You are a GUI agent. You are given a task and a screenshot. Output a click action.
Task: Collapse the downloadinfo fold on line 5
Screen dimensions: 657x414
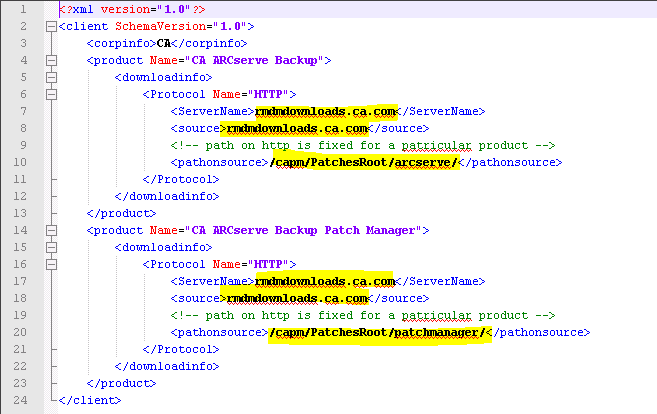pos(51,78)
